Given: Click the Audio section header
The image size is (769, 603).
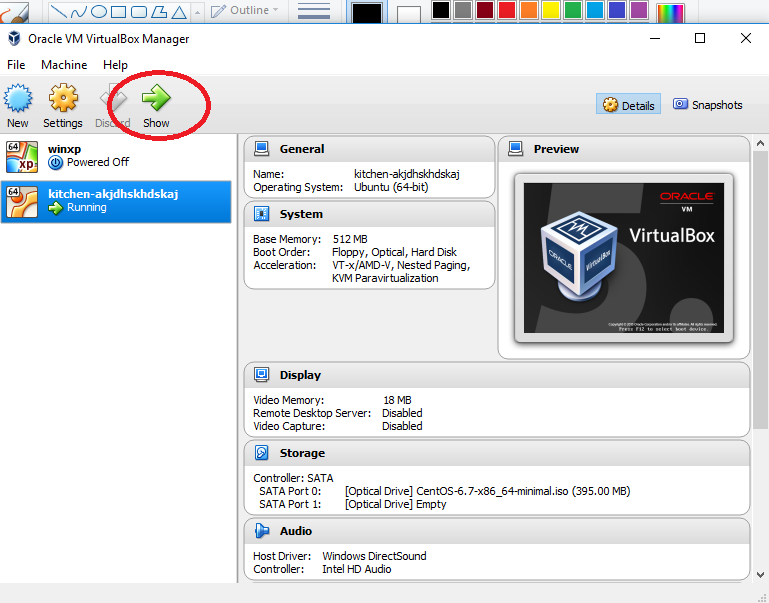Looking at the screenshot, I should [x=497, y=531].
